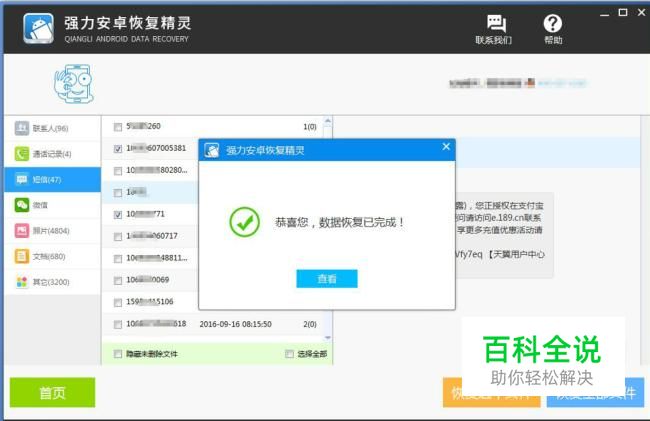650x421 pixels.
Task: Open the 帮助 question mark icon
Action: coord(553,24)
